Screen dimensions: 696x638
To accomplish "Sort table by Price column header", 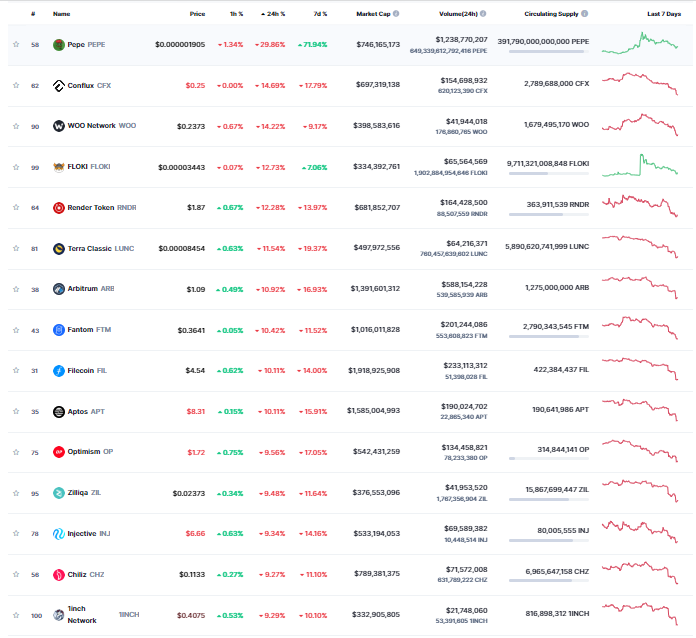I will coord(198,14).
